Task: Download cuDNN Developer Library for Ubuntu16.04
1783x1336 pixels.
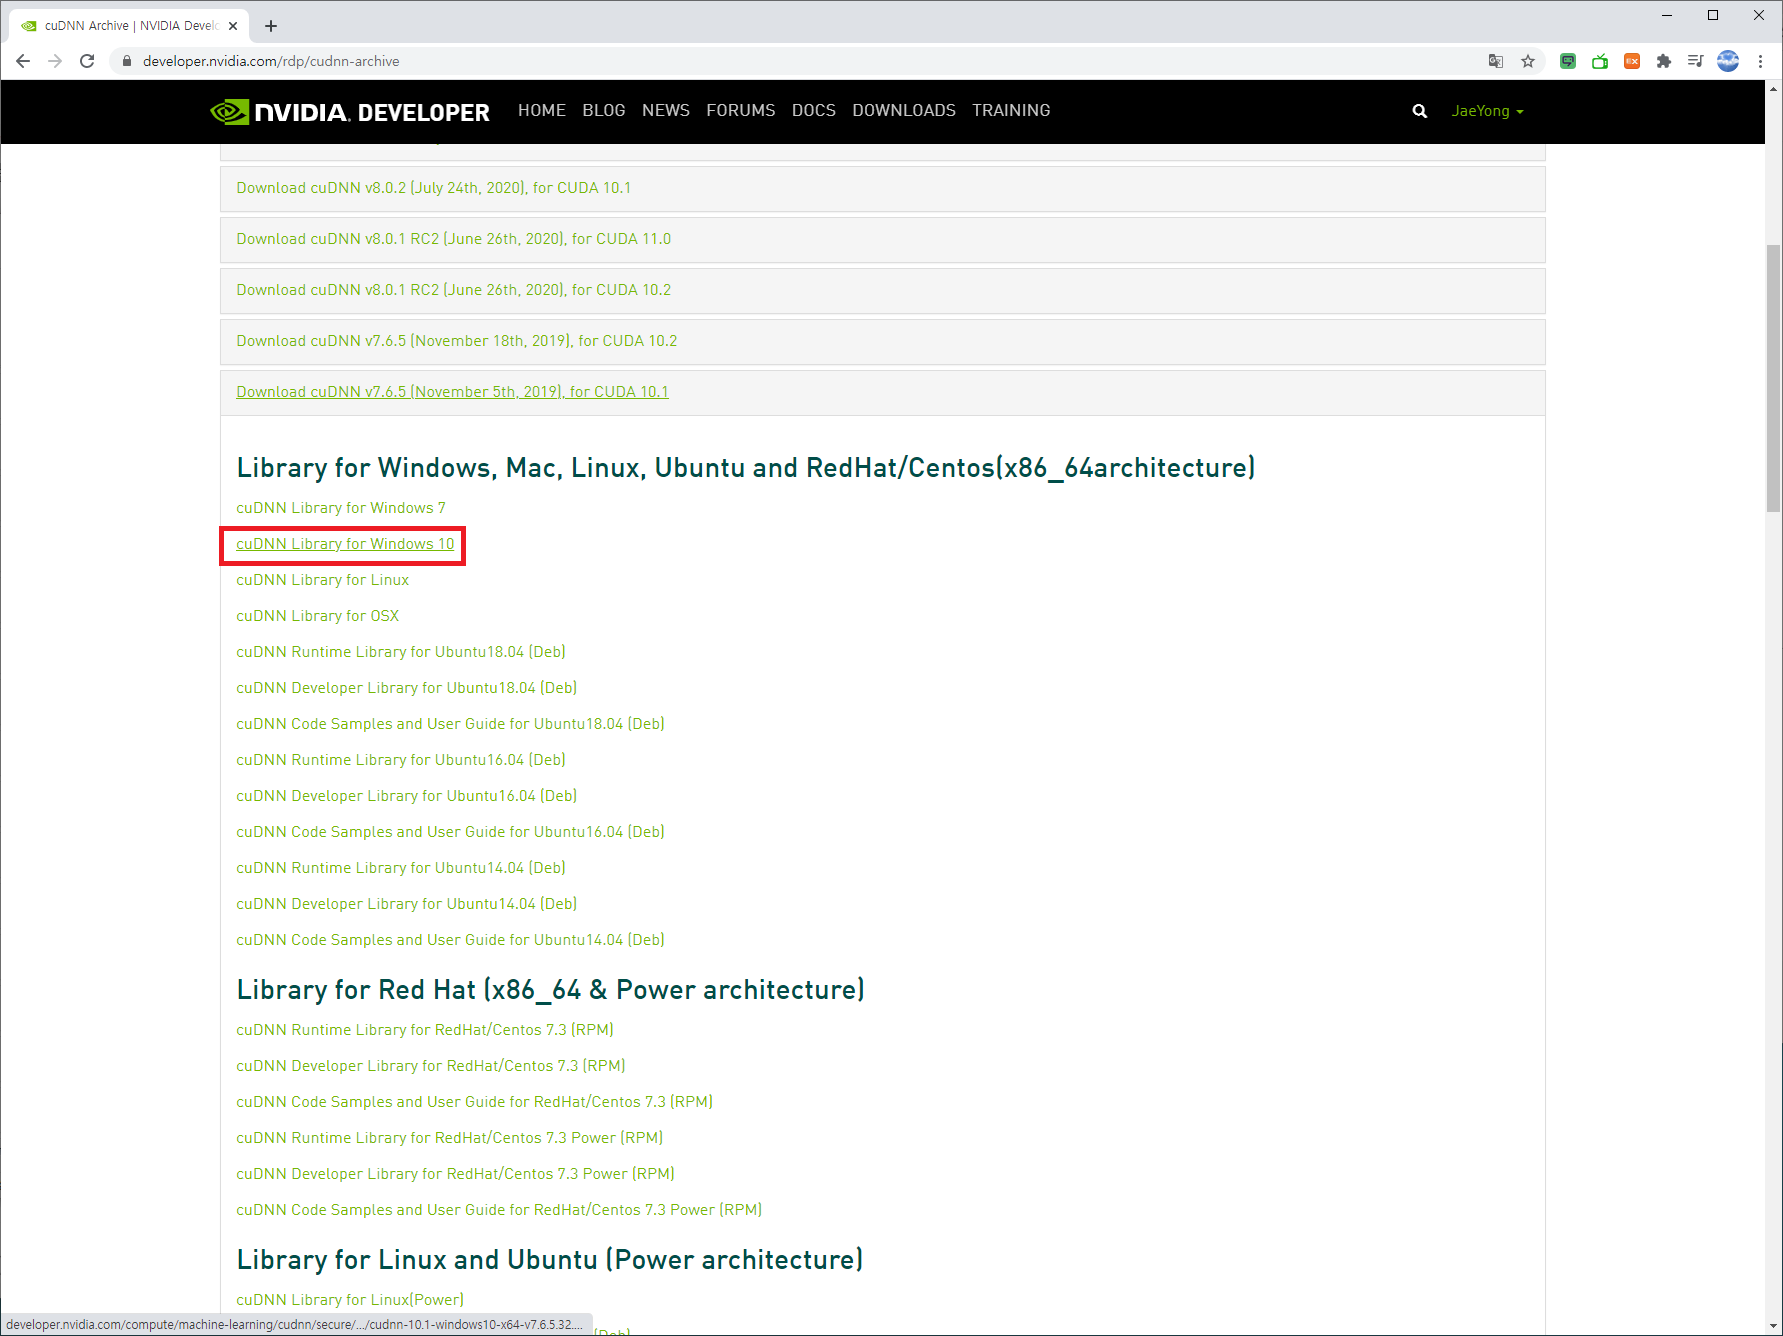Action: tap(407, 796)
